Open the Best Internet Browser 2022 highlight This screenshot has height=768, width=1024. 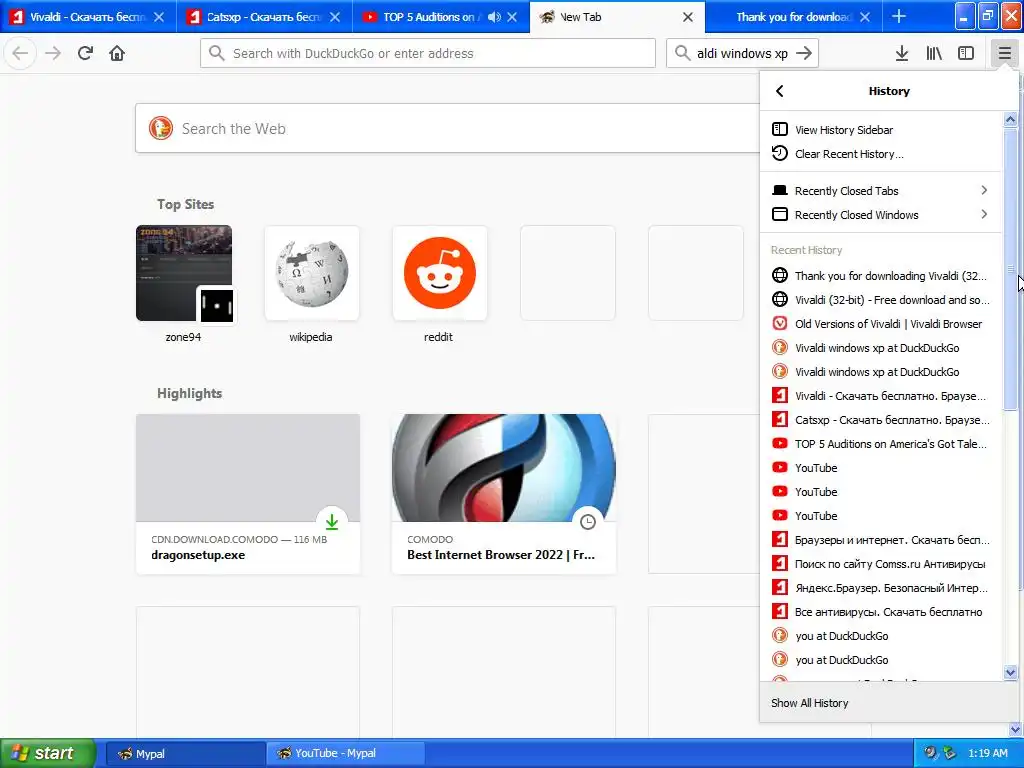click(x=504, y=494)
